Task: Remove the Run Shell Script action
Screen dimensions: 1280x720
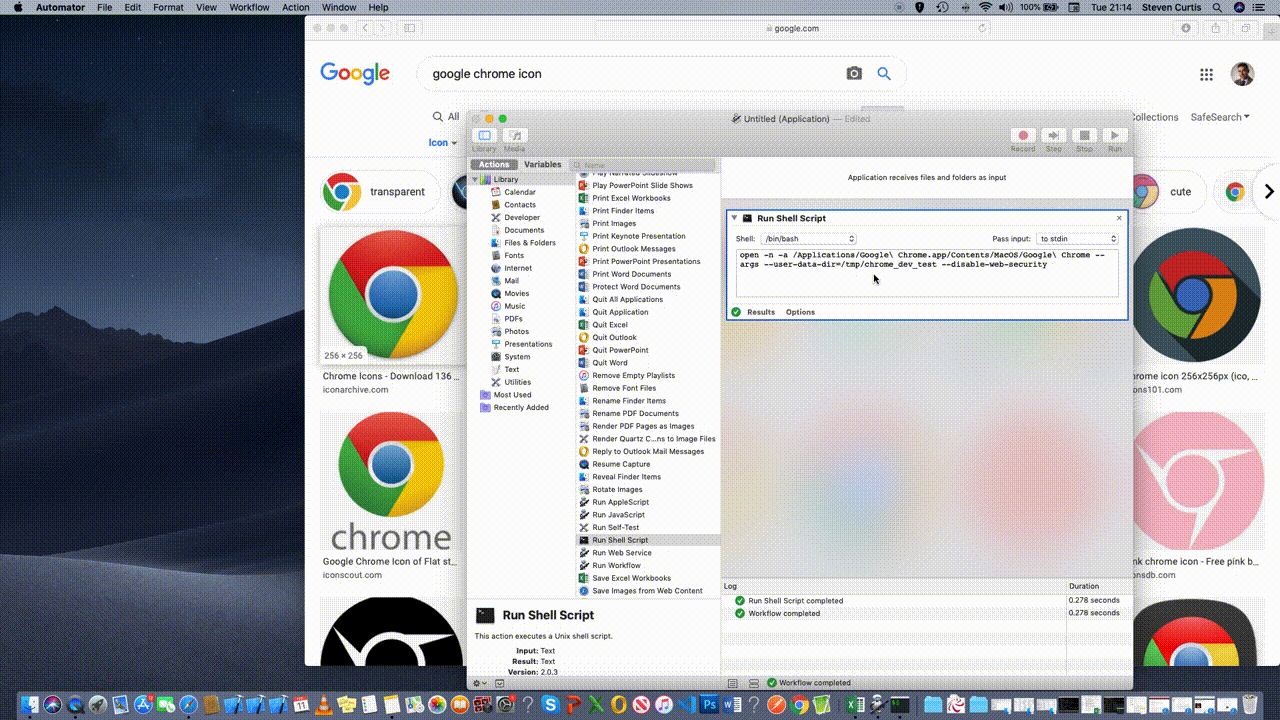Action: point(1119,218)
